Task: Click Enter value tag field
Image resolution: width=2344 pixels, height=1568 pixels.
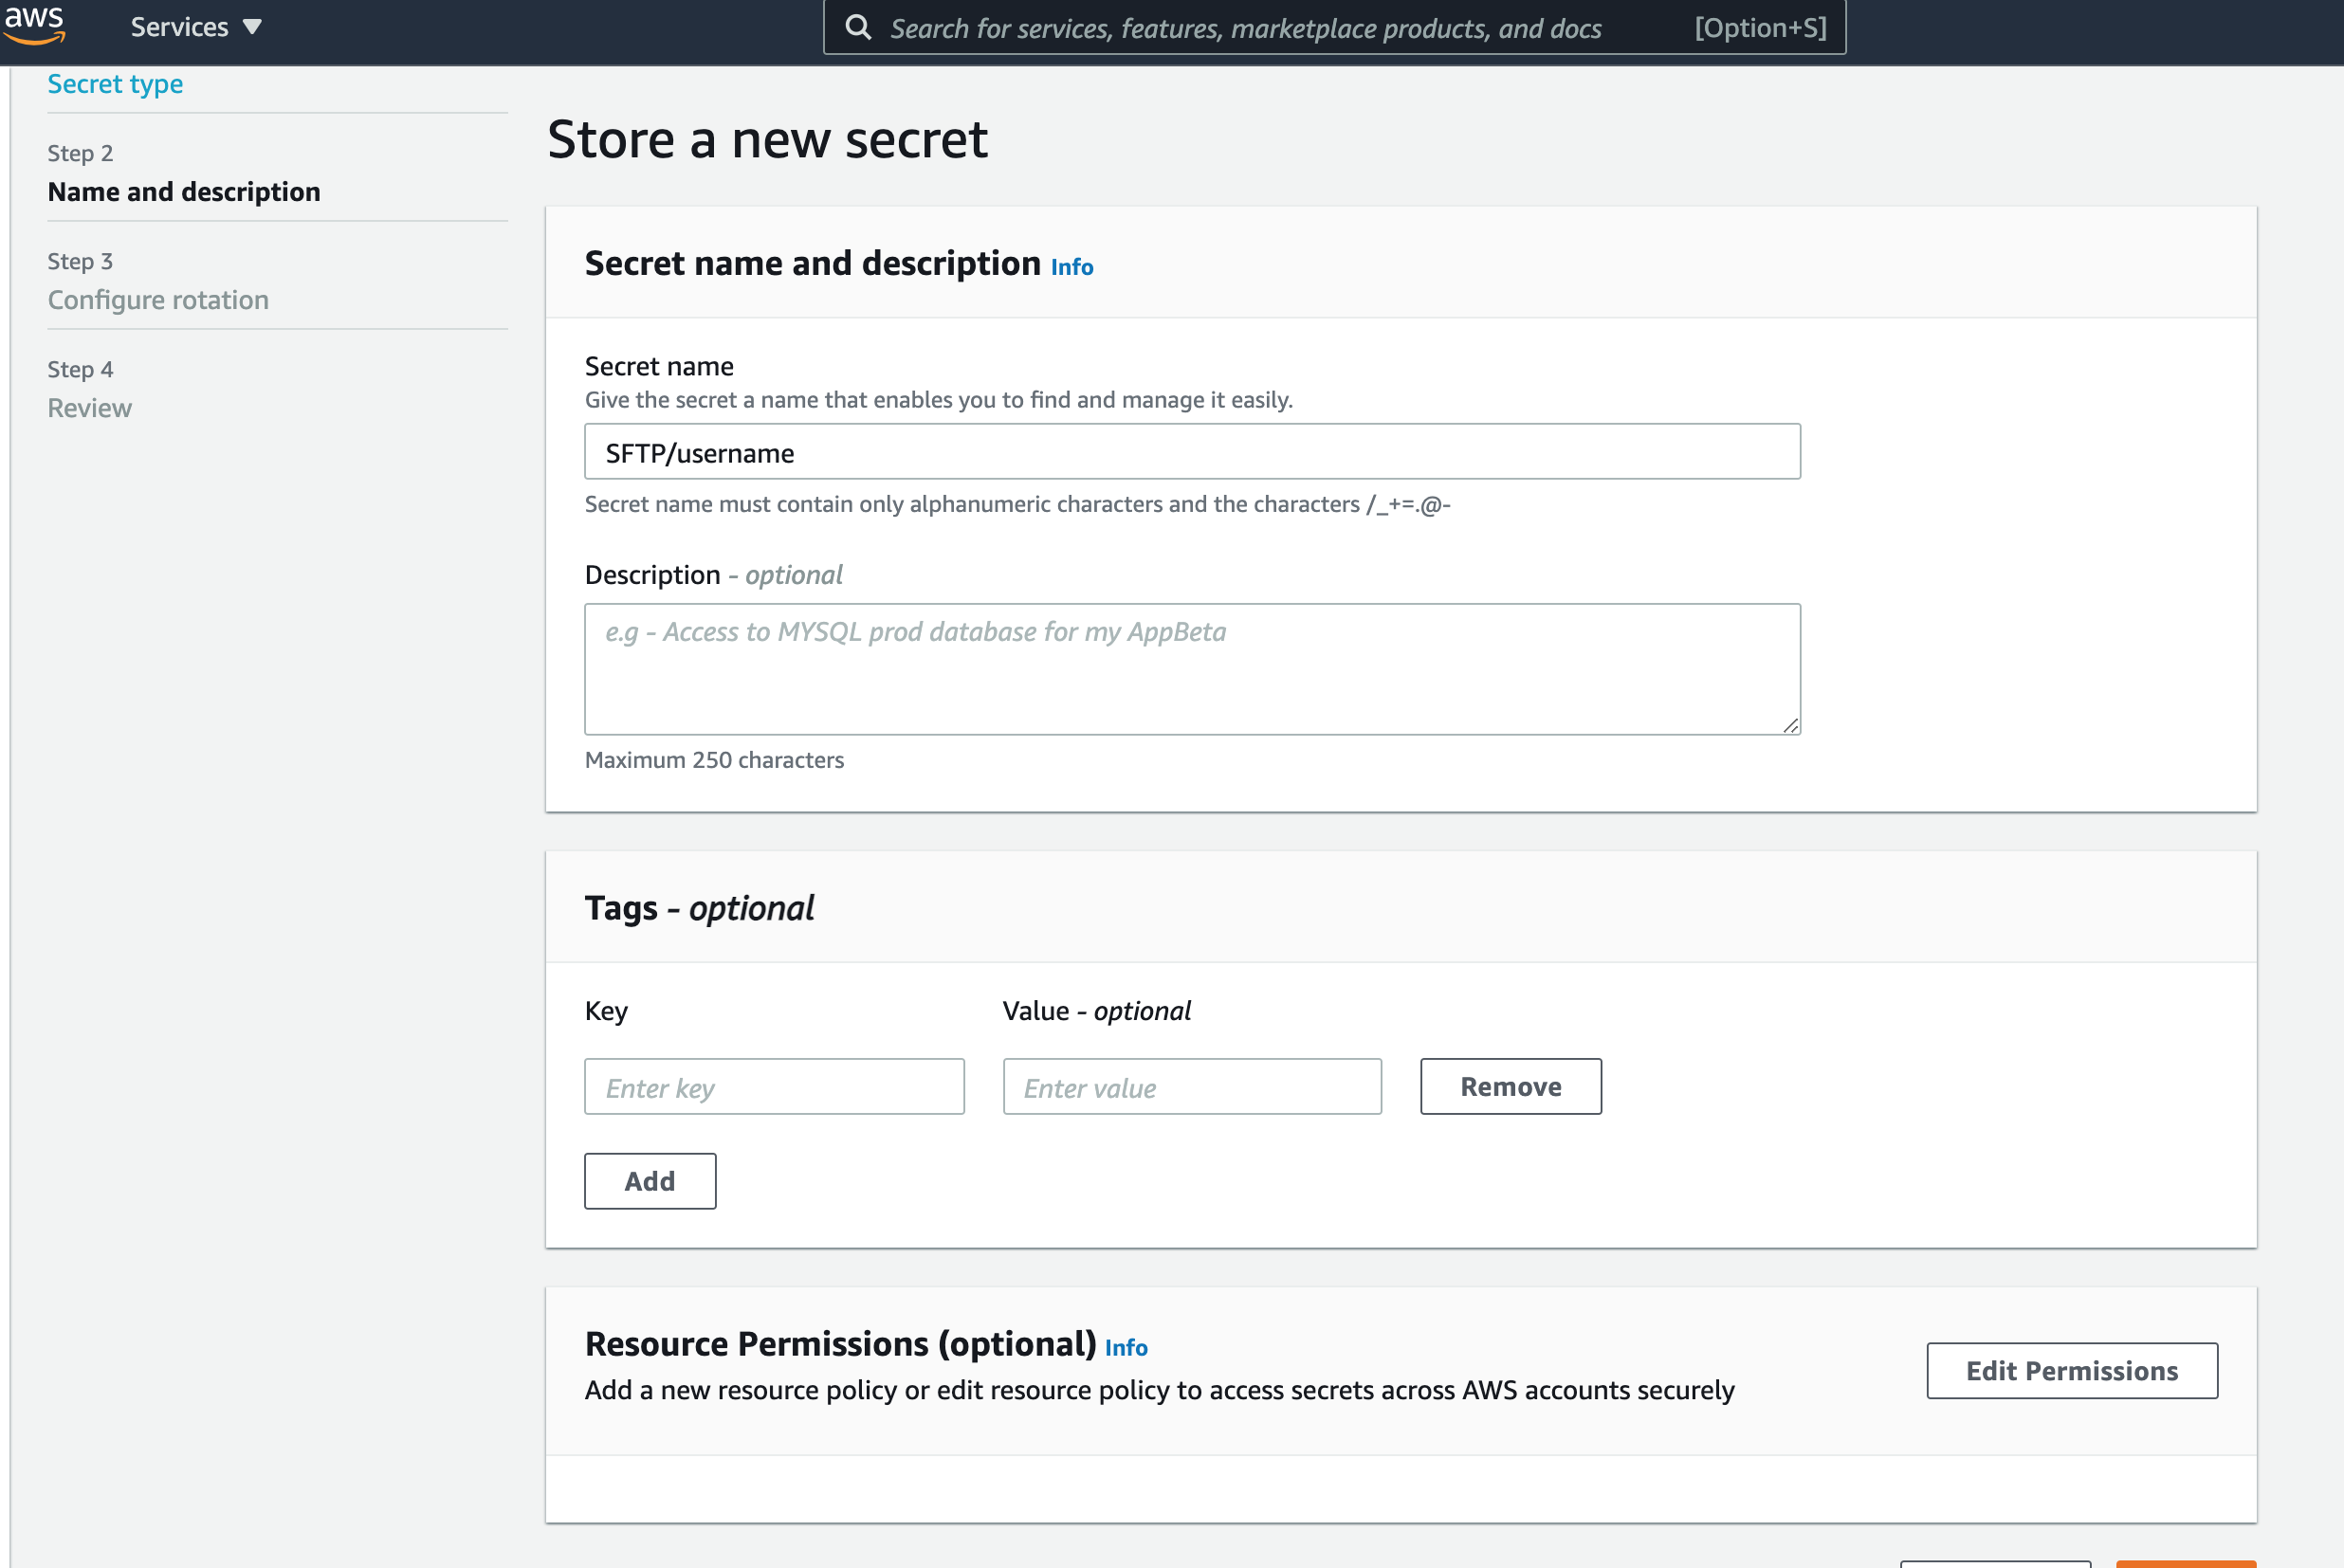Action: (x=1192, y=1086)
